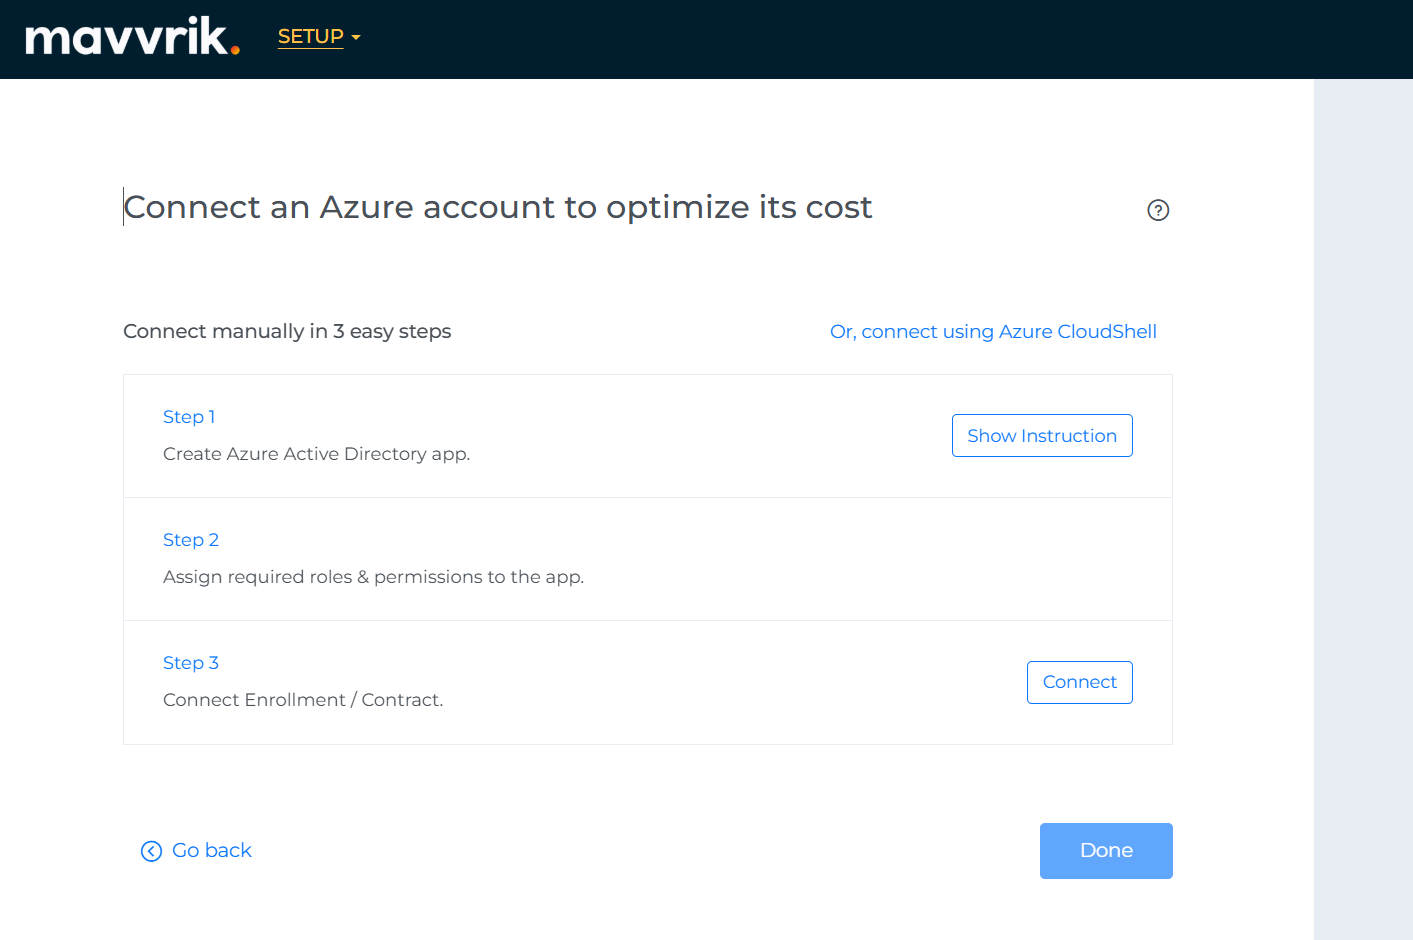This screenshot has width=1413, height=940.
Task: Click the Assign required roles & permissions text
Action: [x=373, y=577]
